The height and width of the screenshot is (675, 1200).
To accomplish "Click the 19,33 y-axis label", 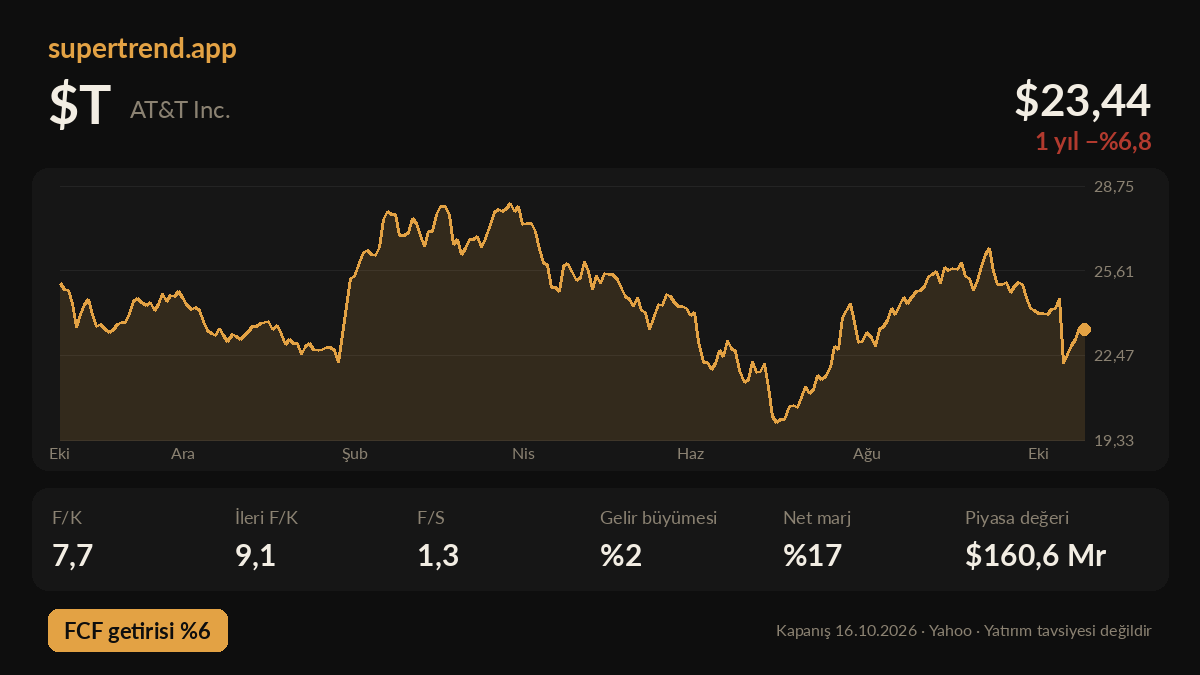I will 1113,440.
